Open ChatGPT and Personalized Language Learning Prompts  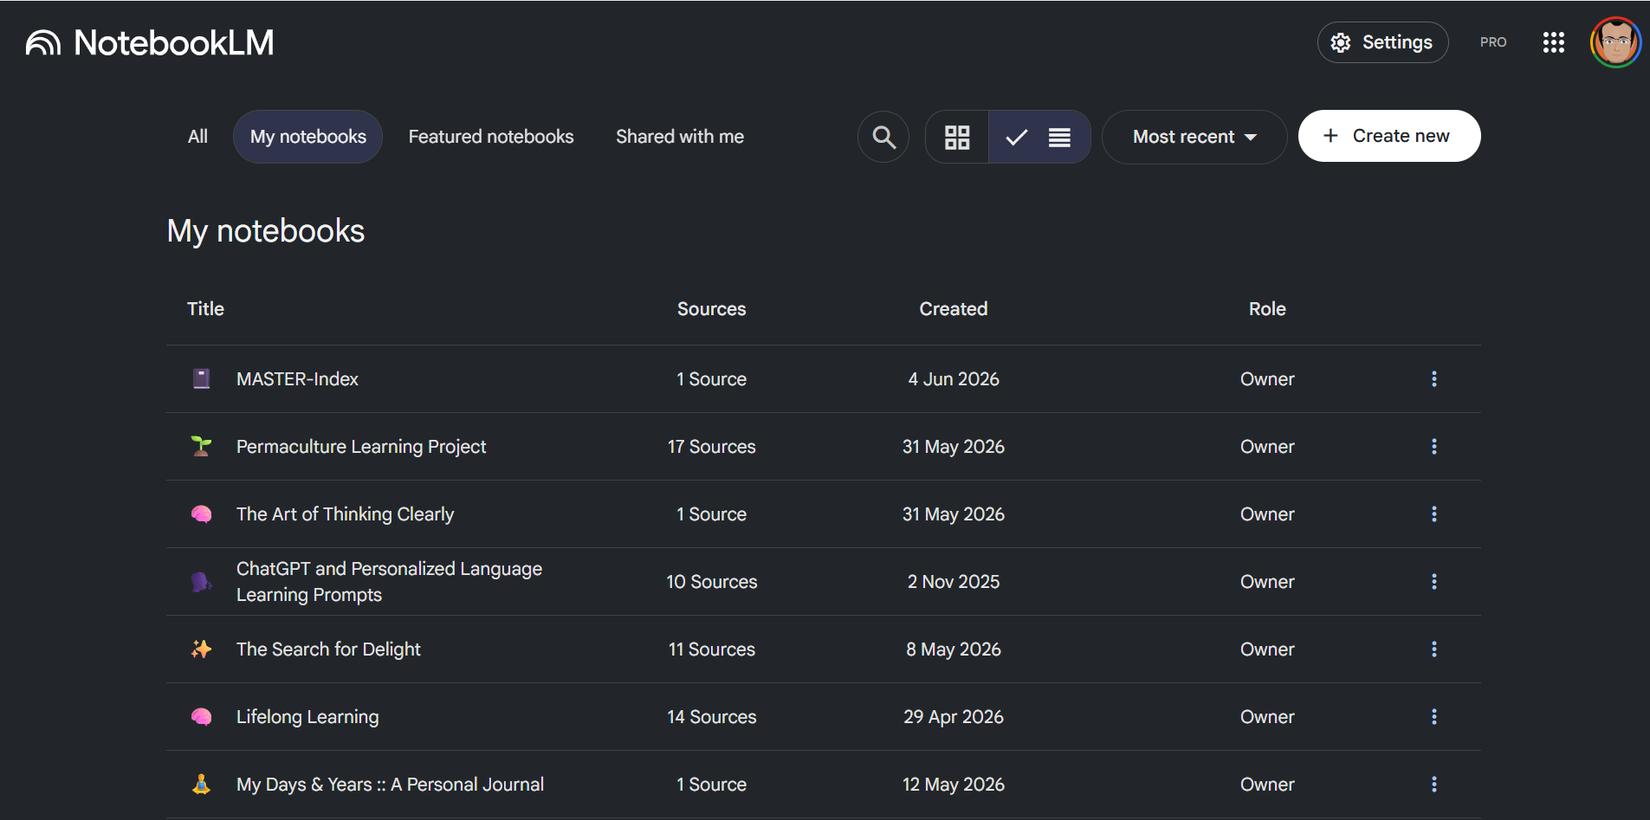pyautogui.click(x=389, y=582)
